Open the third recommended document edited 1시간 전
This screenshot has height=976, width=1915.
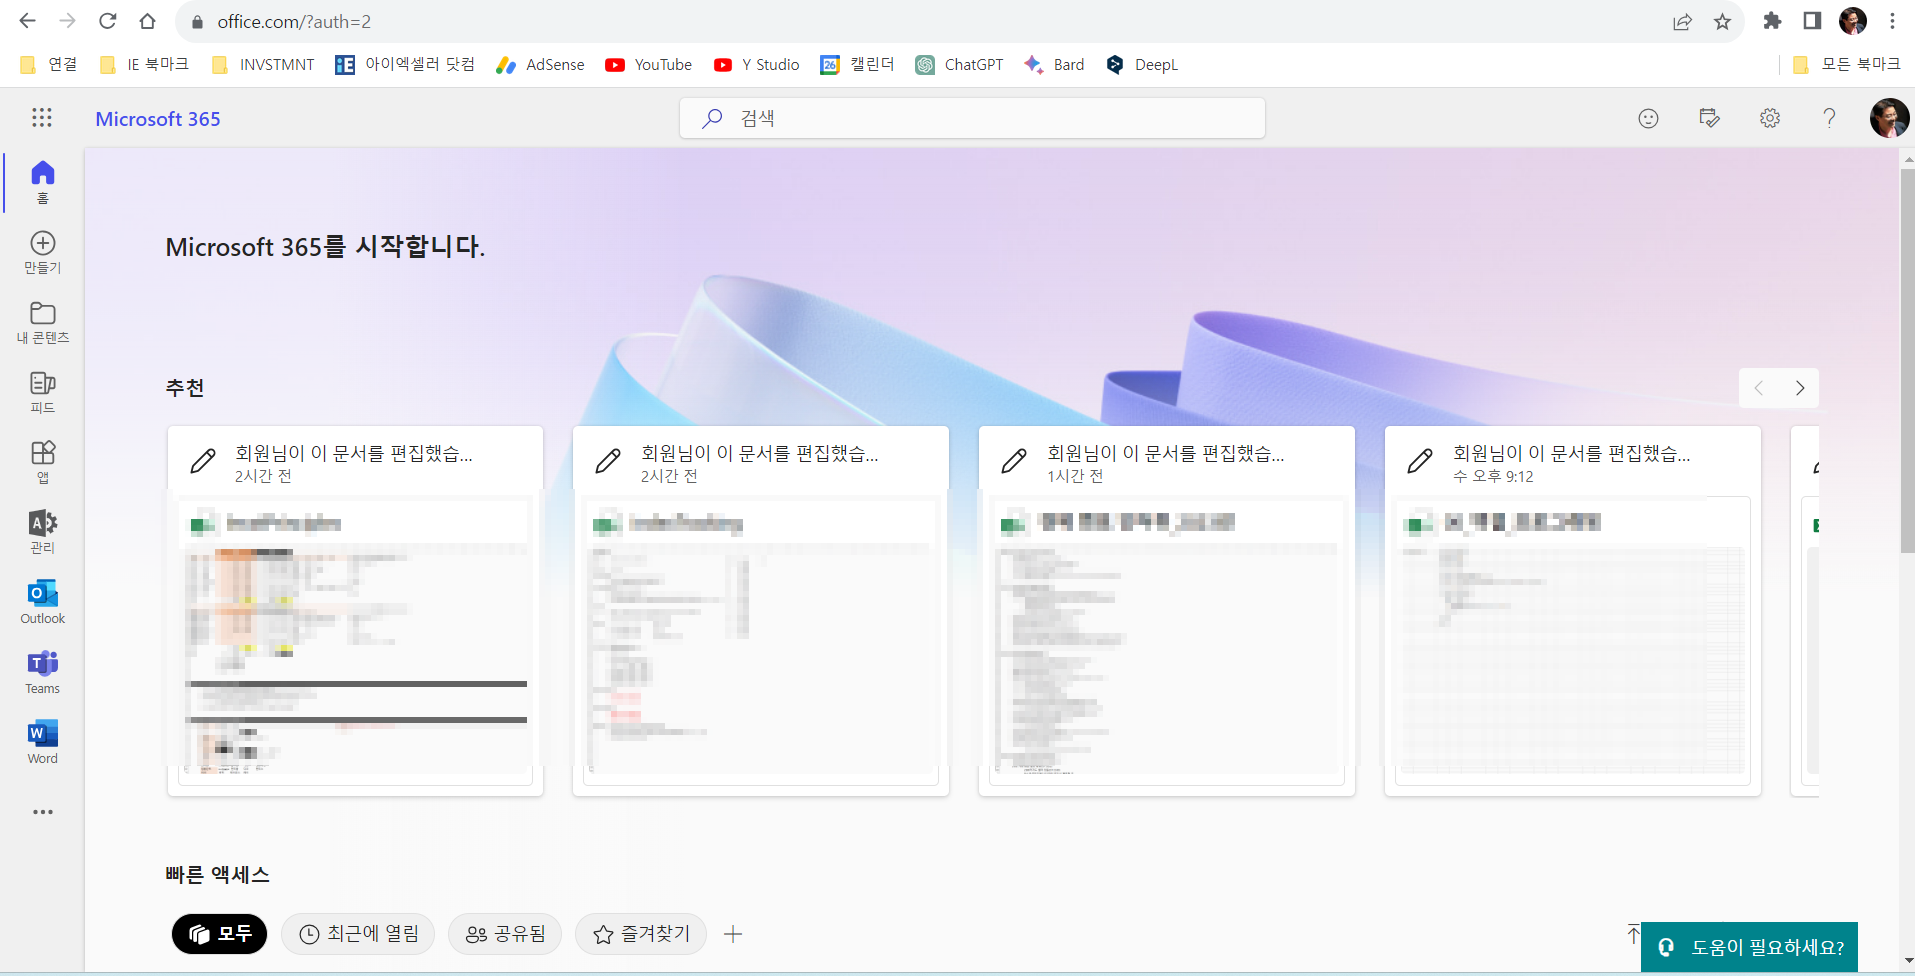tap(1167, 611)
